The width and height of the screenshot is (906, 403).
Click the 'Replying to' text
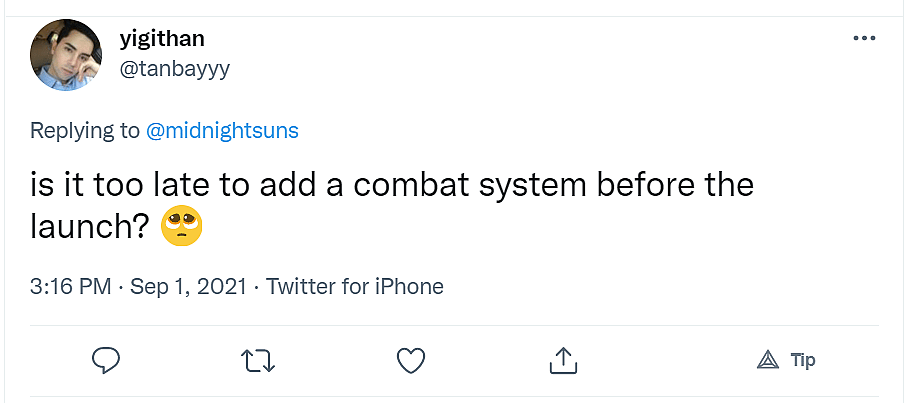85,131
